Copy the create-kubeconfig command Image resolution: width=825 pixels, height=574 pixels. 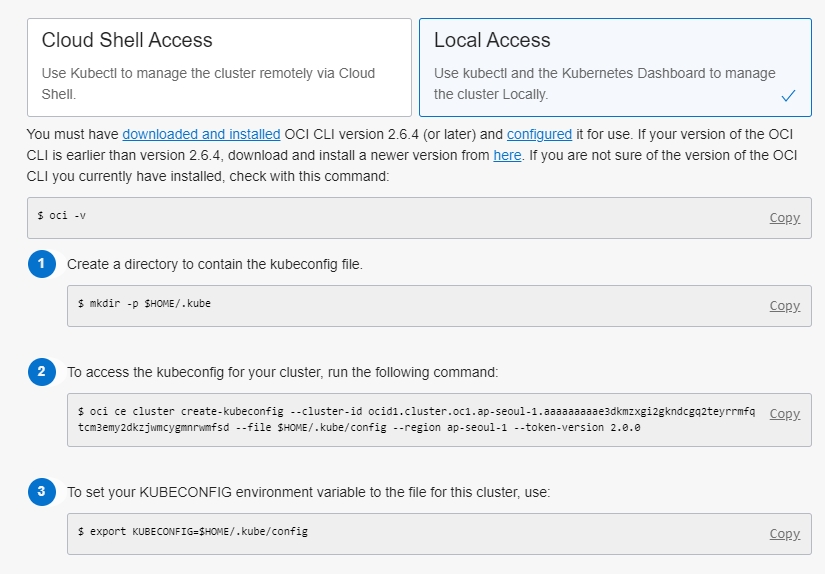click(784, 414)
